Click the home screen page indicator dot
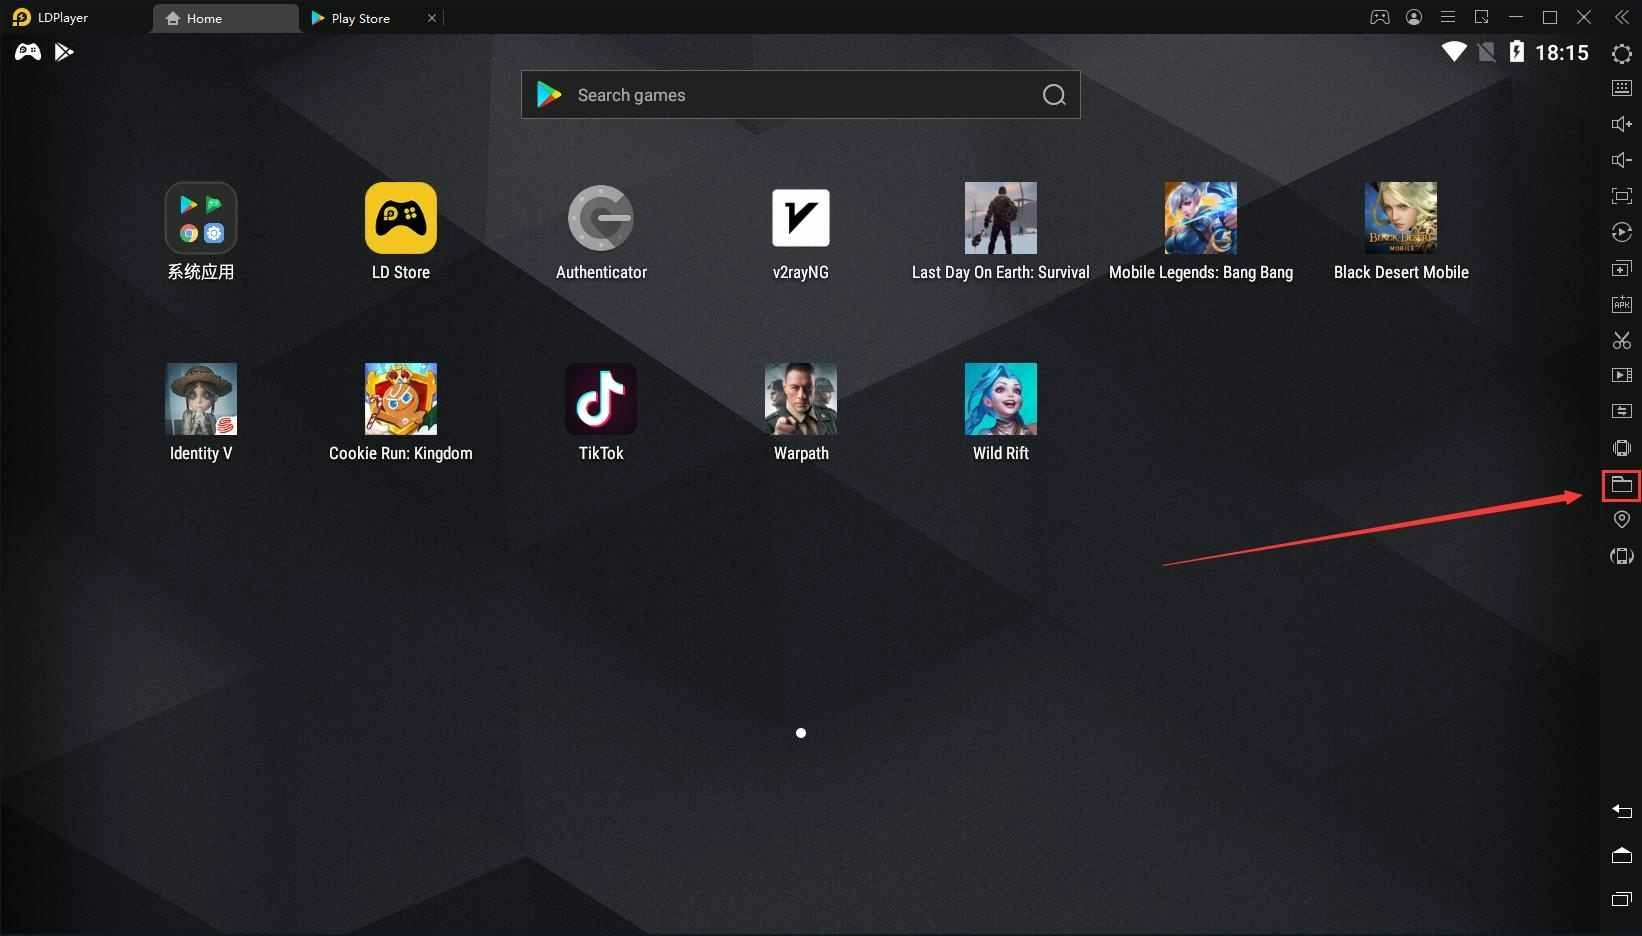1642x936 pixels. click(x=800, y=733)
